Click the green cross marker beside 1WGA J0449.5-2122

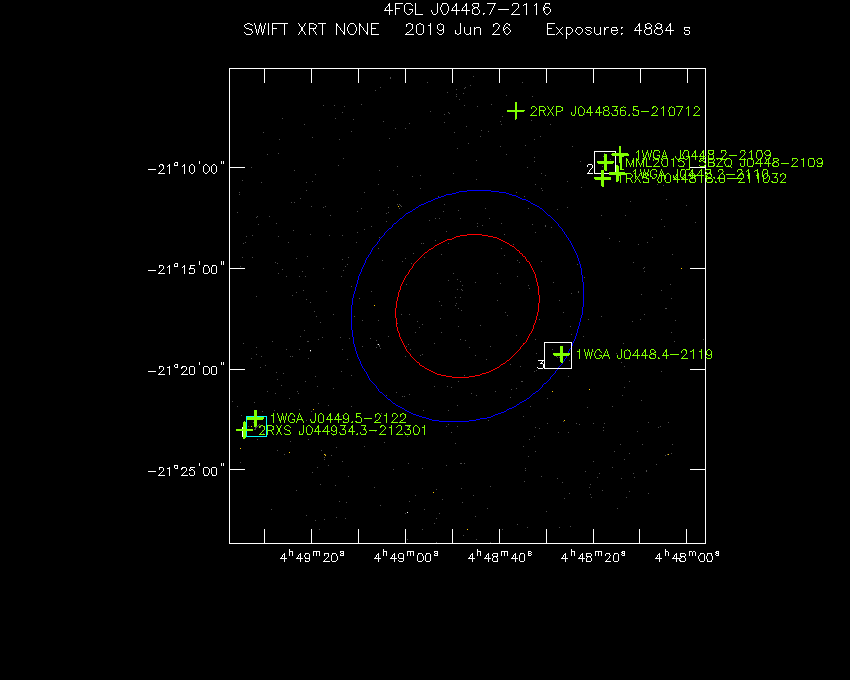point(256,419)
